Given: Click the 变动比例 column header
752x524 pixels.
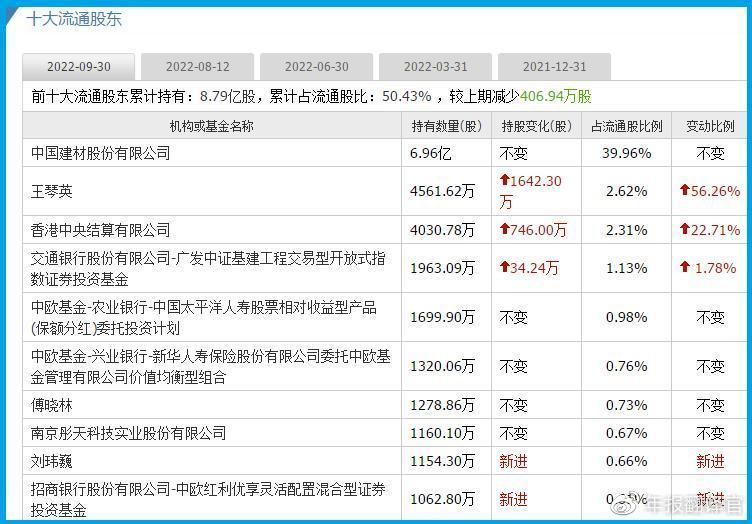Looking at the screenshot, I should click(710, 126).
